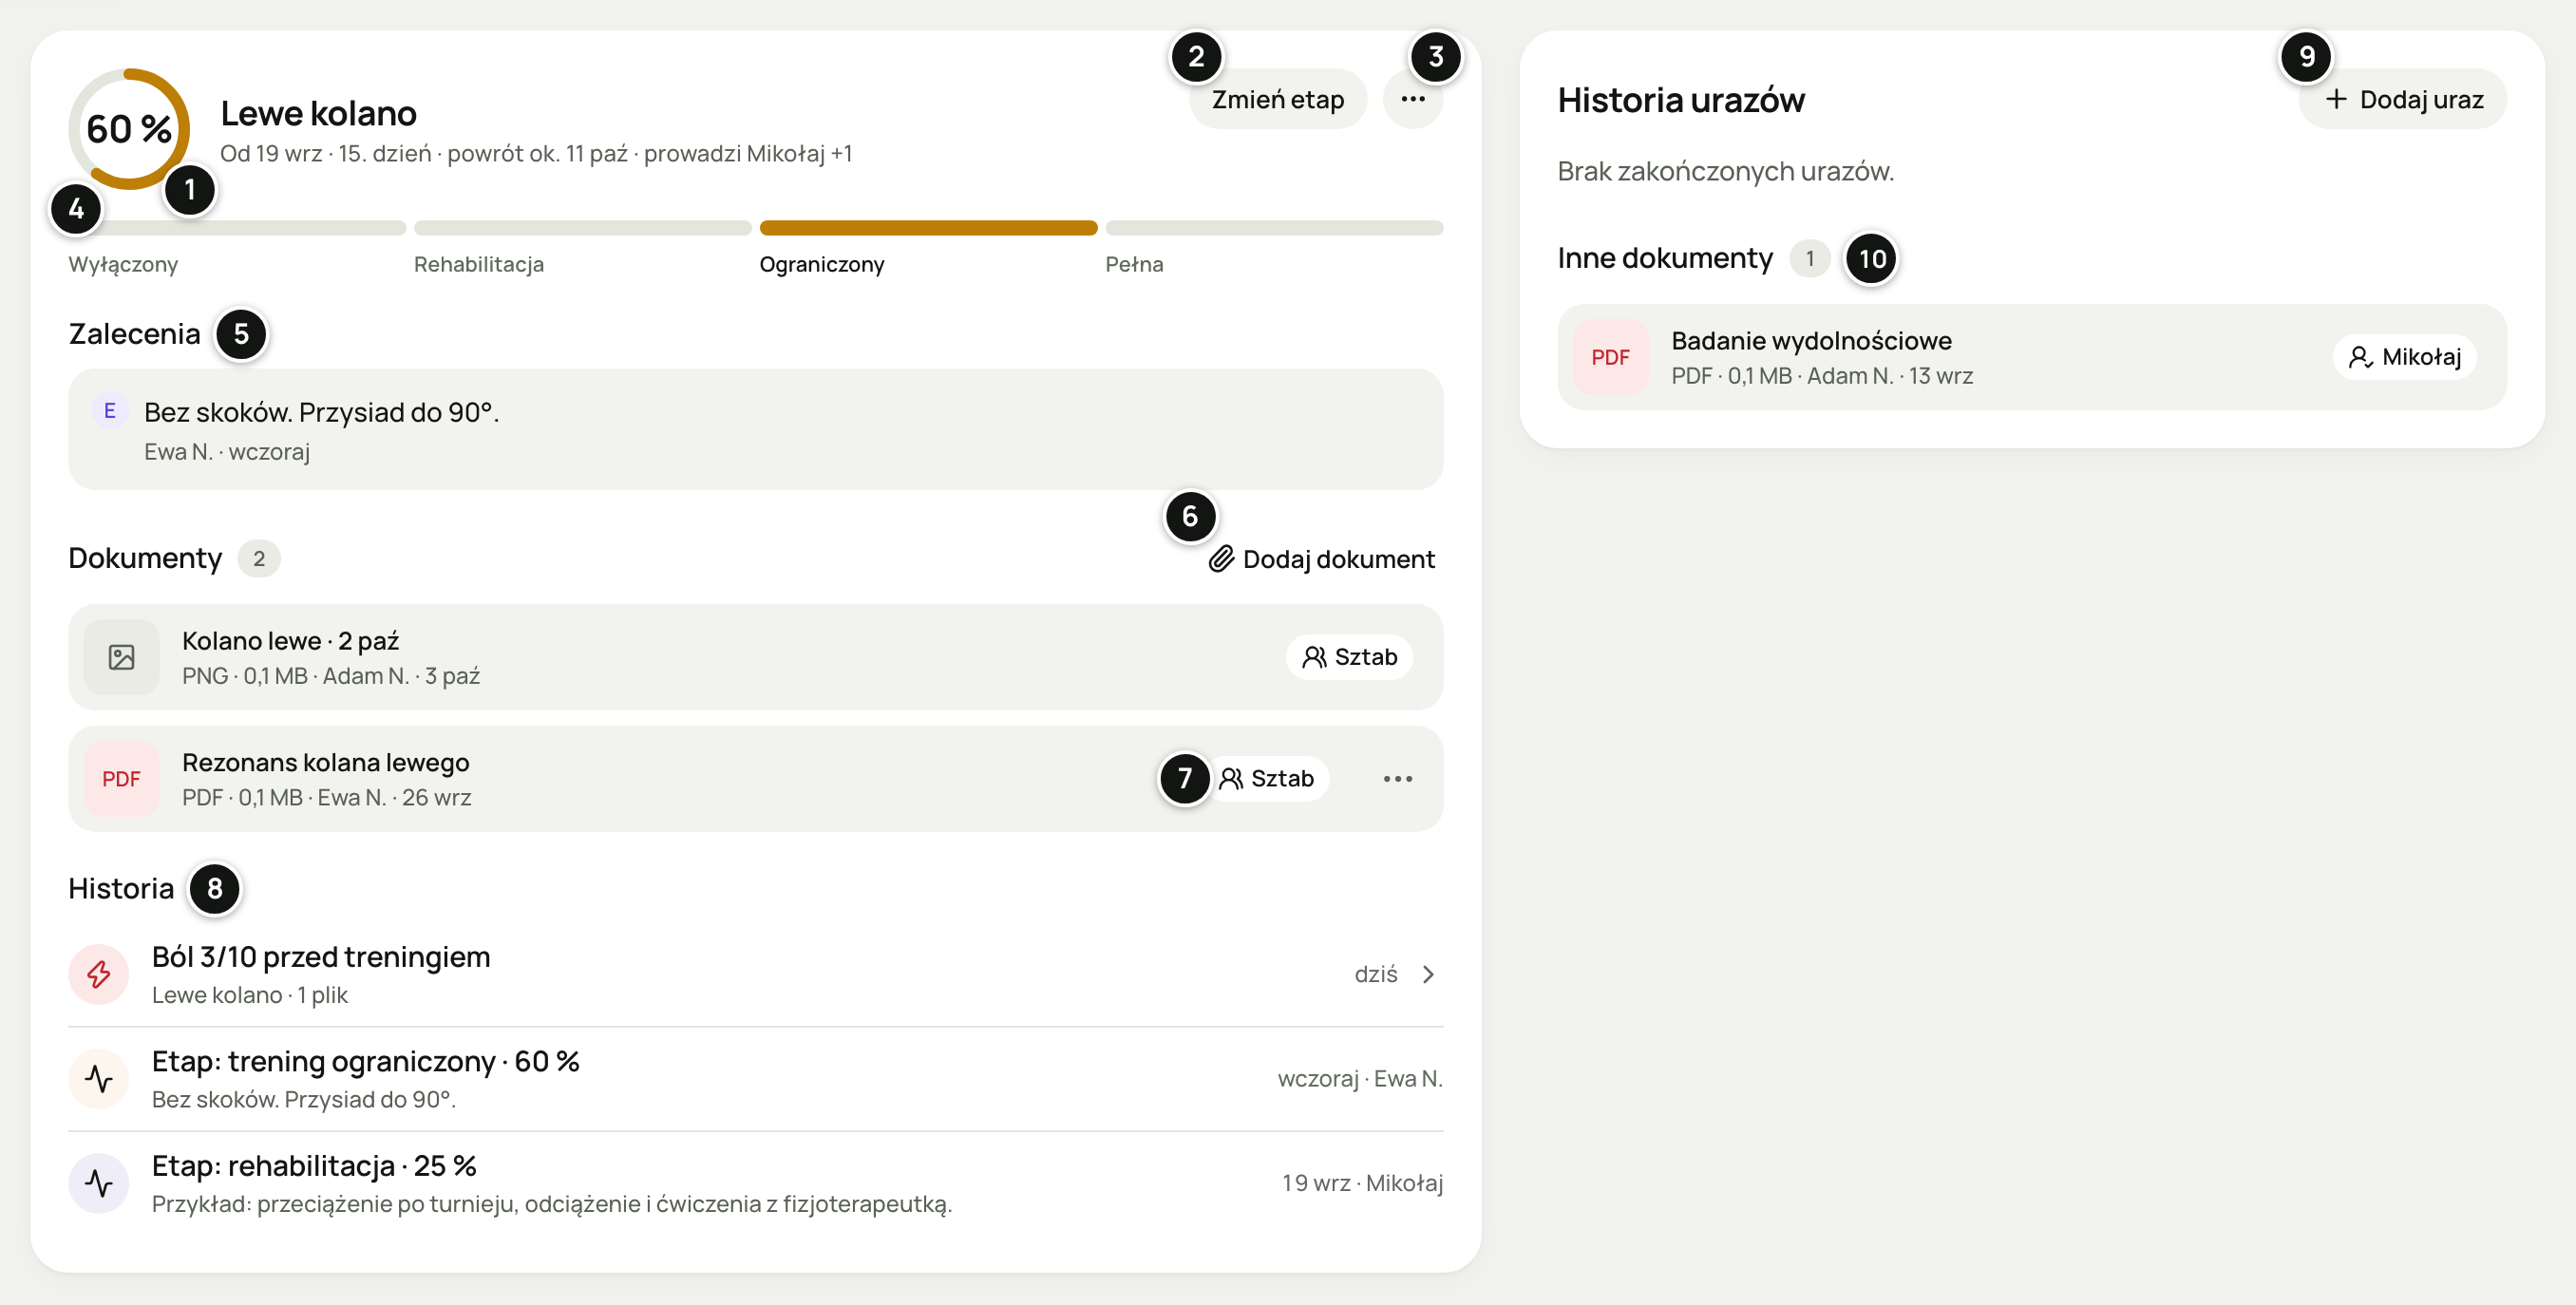The height and width of the screenshot is (1305, 2576).
Task: Click the E avatar in the Zalecenia note
Action: point(110,411)
